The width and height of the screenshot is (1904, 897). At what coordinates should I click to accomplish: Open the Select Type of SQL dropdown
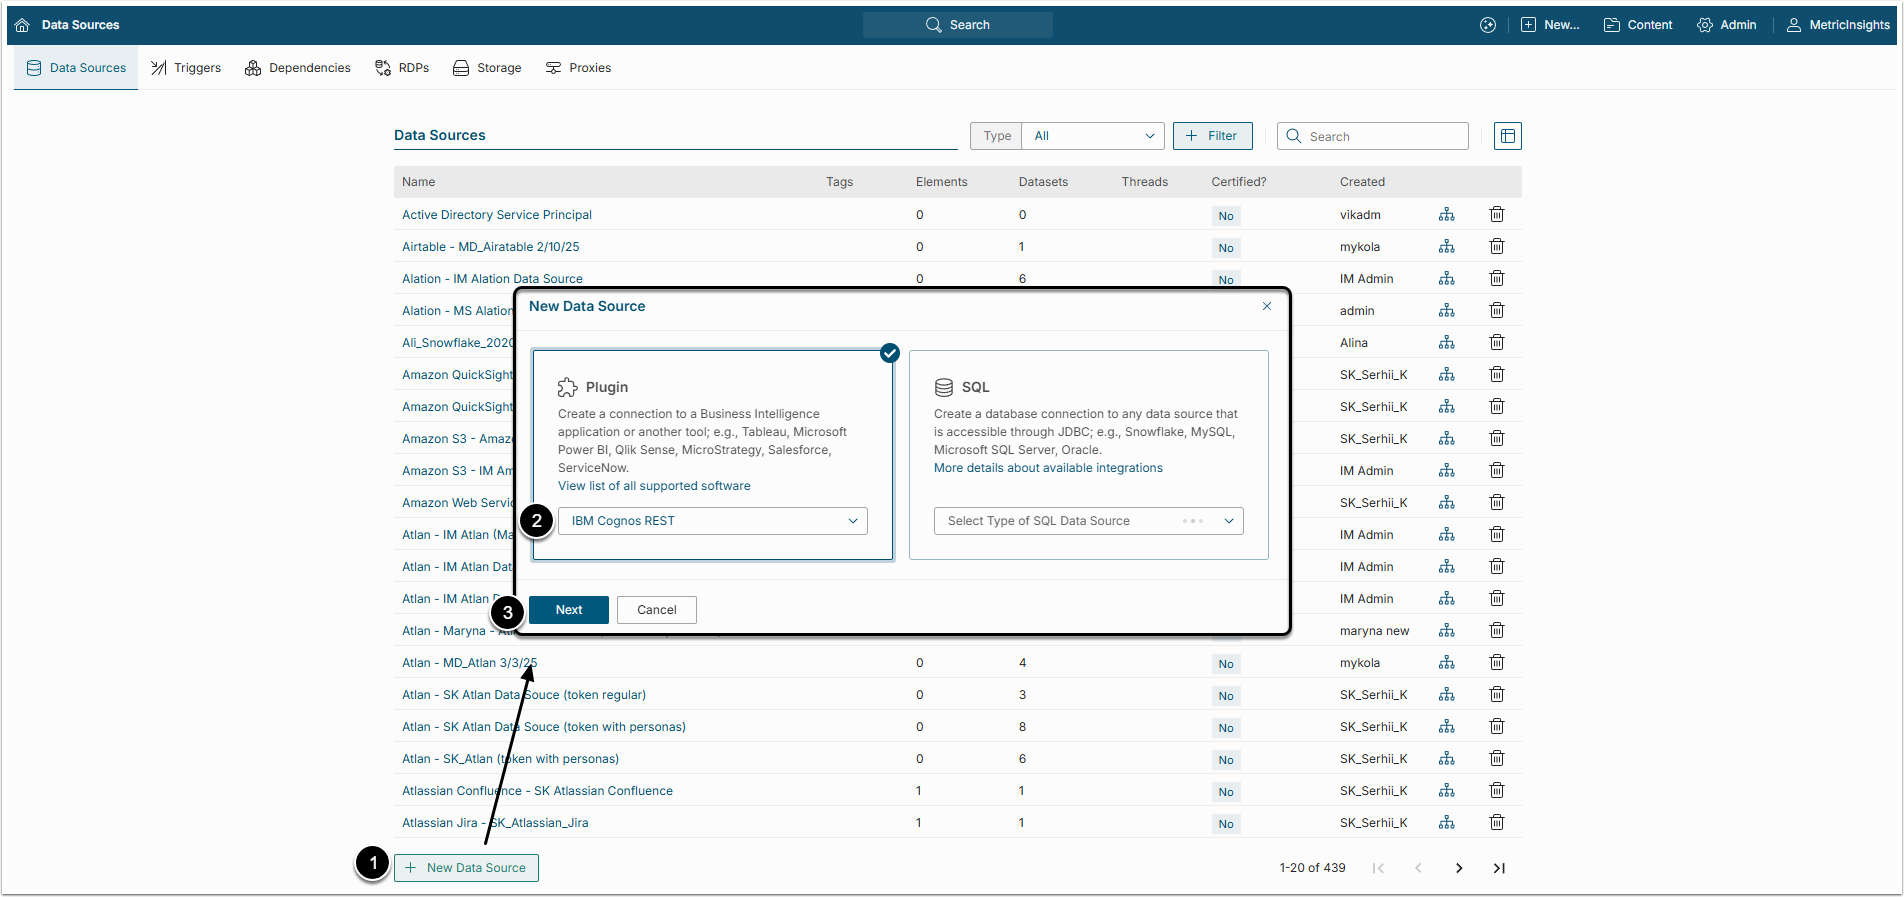(1088, 521)
